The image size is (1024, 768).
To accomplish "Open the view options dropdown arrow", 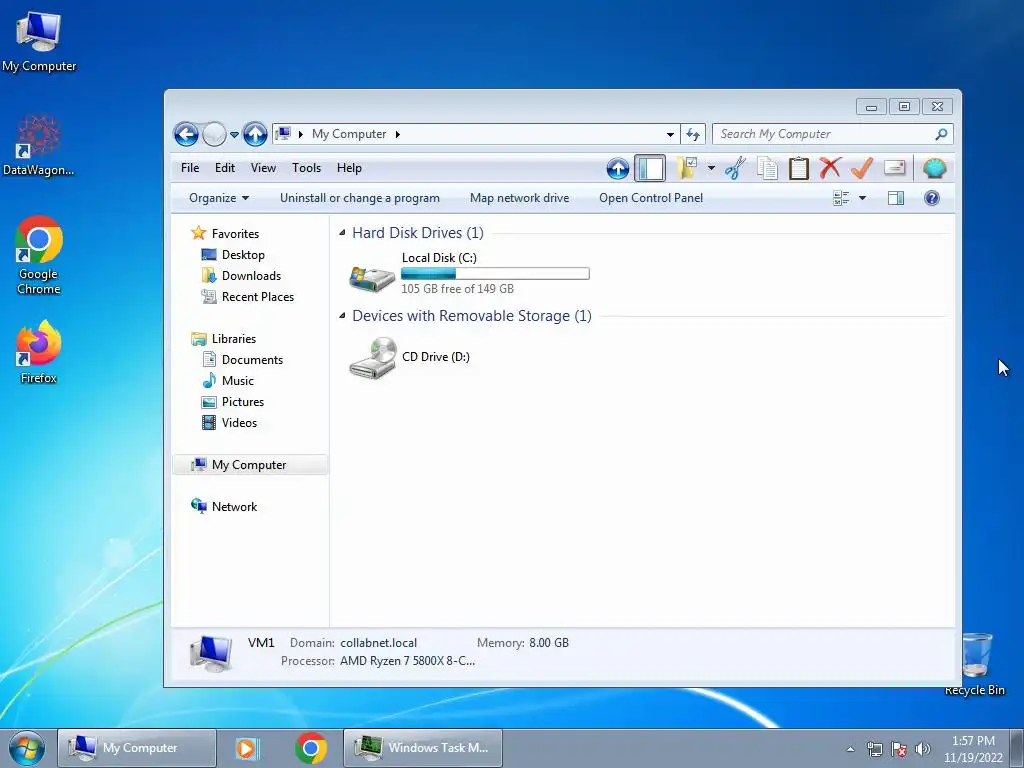I will pos(862,198).
